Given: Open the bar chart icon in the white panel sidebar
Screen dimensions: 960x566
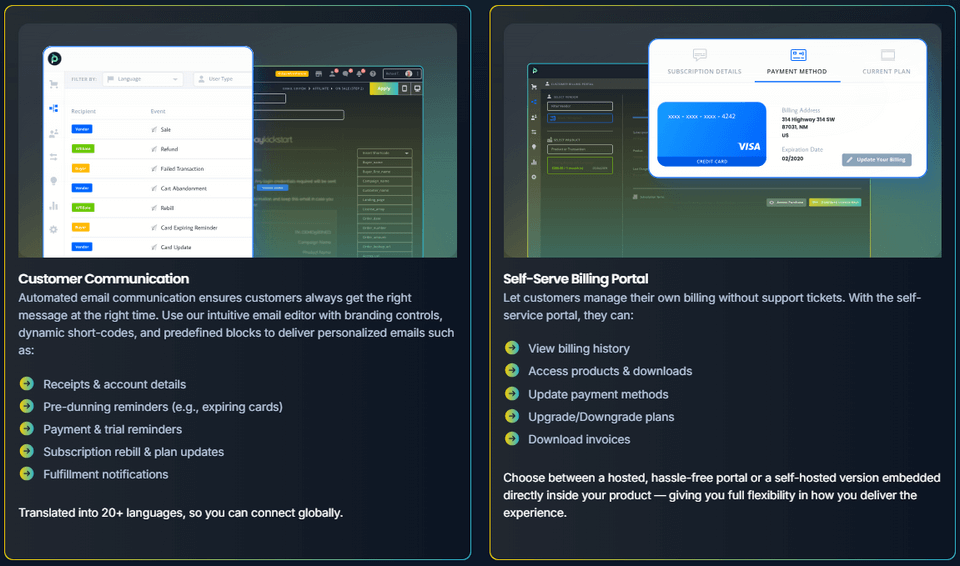Looking at the screenshot, I should coord(54,206).
